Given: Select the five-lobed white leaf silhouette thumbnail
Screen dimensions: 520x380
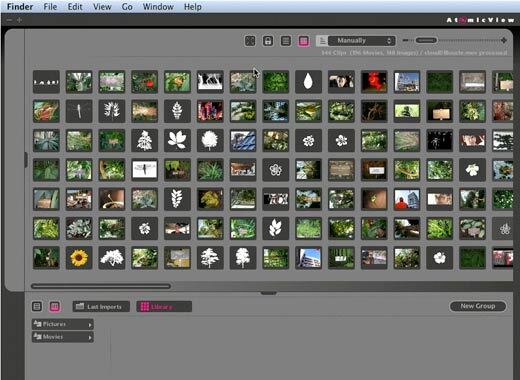Looking at the screenshot, I should pyautogui.click(x=177, y=140).
